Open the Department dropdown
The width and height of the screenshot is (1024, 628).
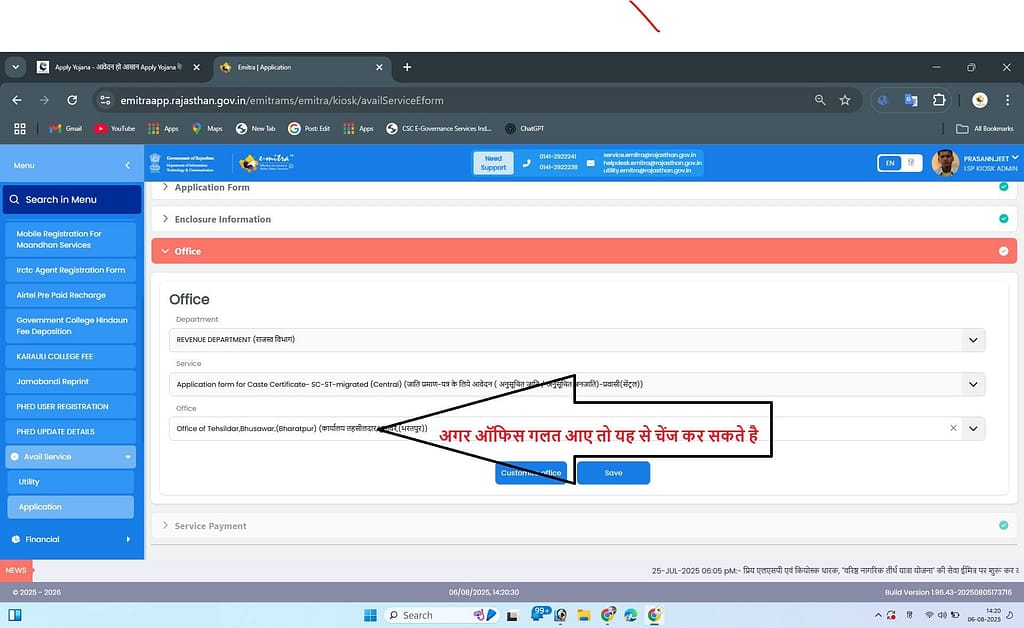pyautogui.click(x=972, y=340)
